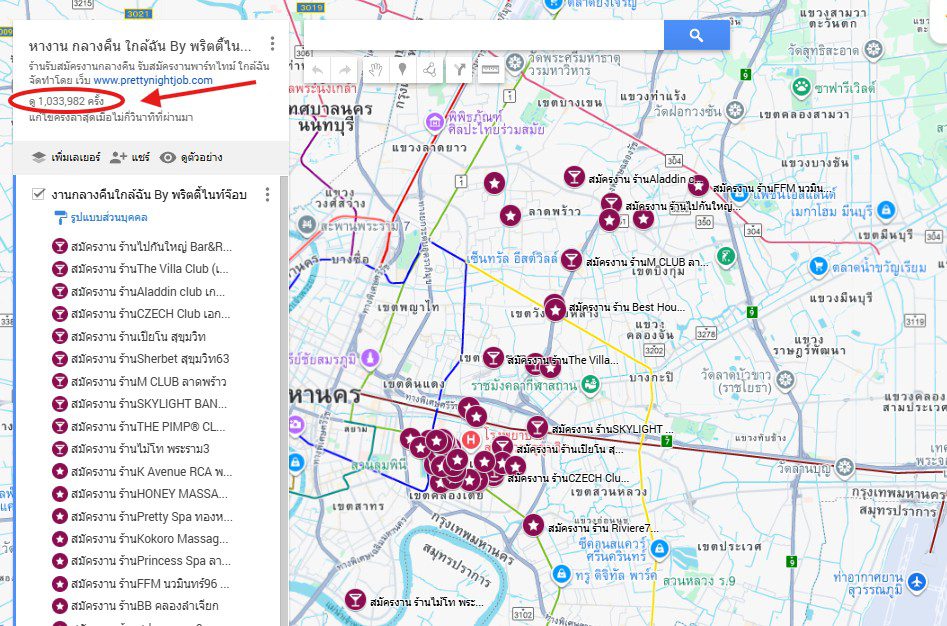This screenshot has width=947, height=626.
Task: Uncheck the งานกลางคืนใกล้ฉัน layer checkbox
Action: tap(39, 194)
